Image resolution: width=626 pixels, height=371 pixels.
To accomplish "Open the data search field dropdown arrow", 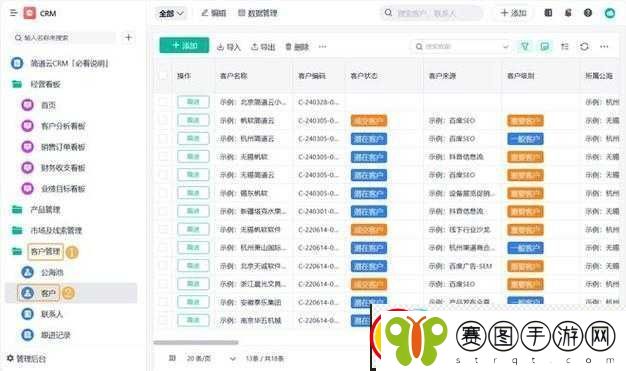I will point(505,47).
